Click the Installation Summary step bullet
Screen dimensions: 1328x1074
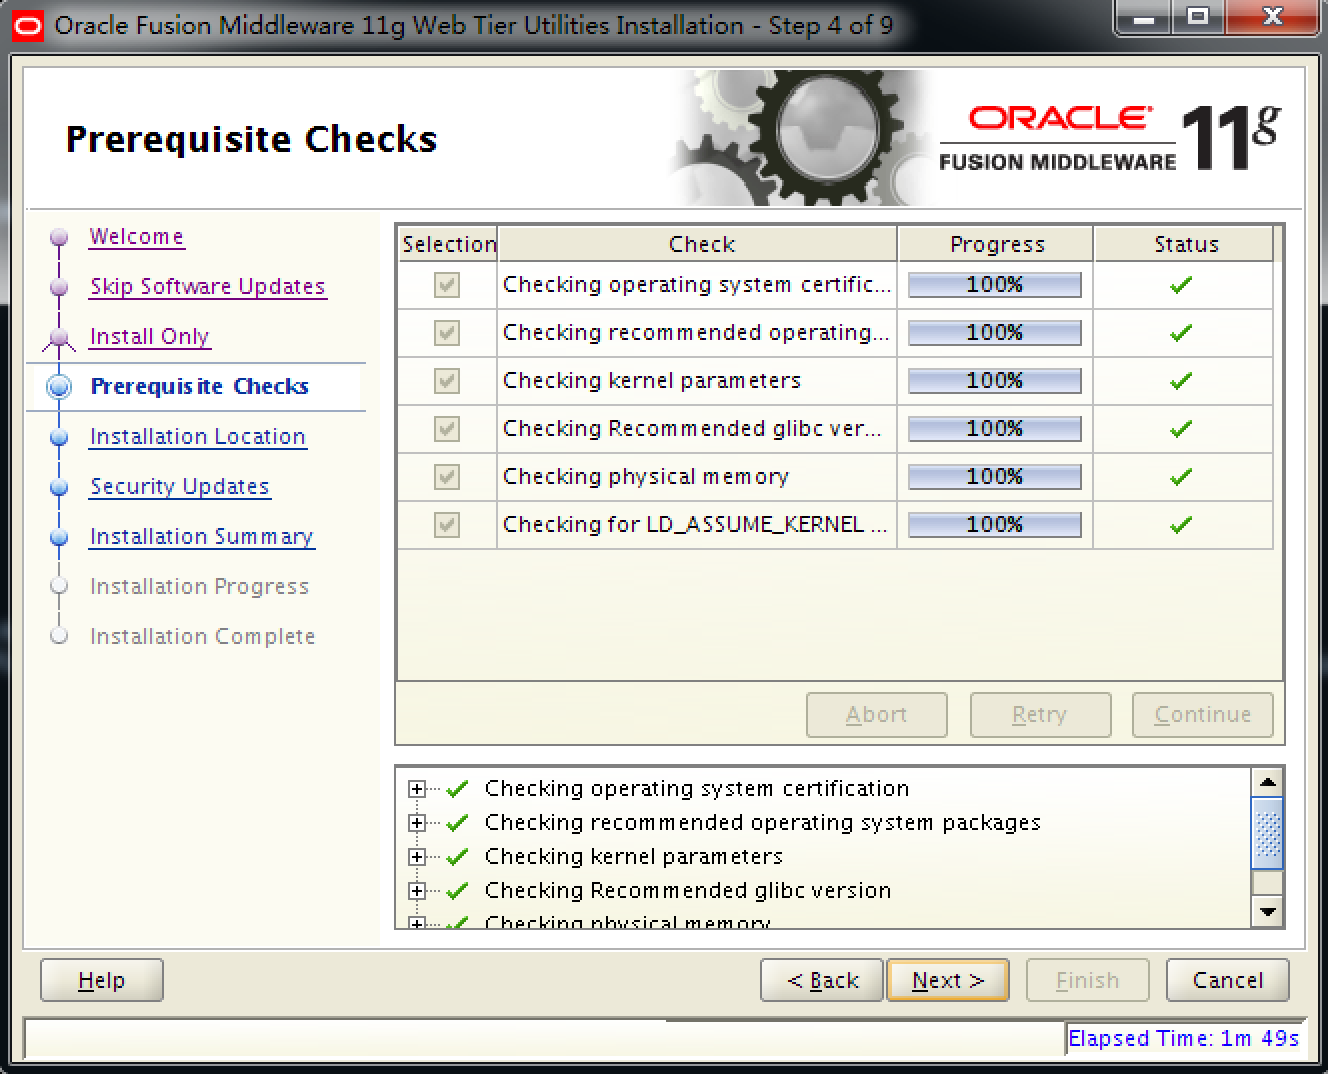[59, 537]
